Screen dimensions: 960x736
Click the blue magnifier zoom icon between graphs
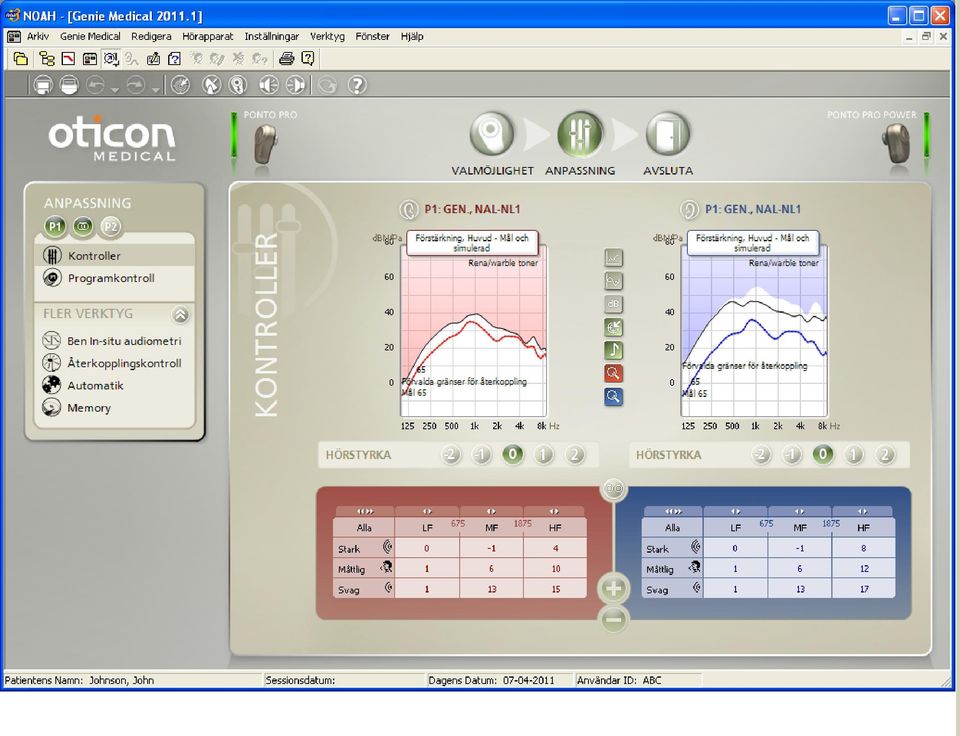click(613, 396)
